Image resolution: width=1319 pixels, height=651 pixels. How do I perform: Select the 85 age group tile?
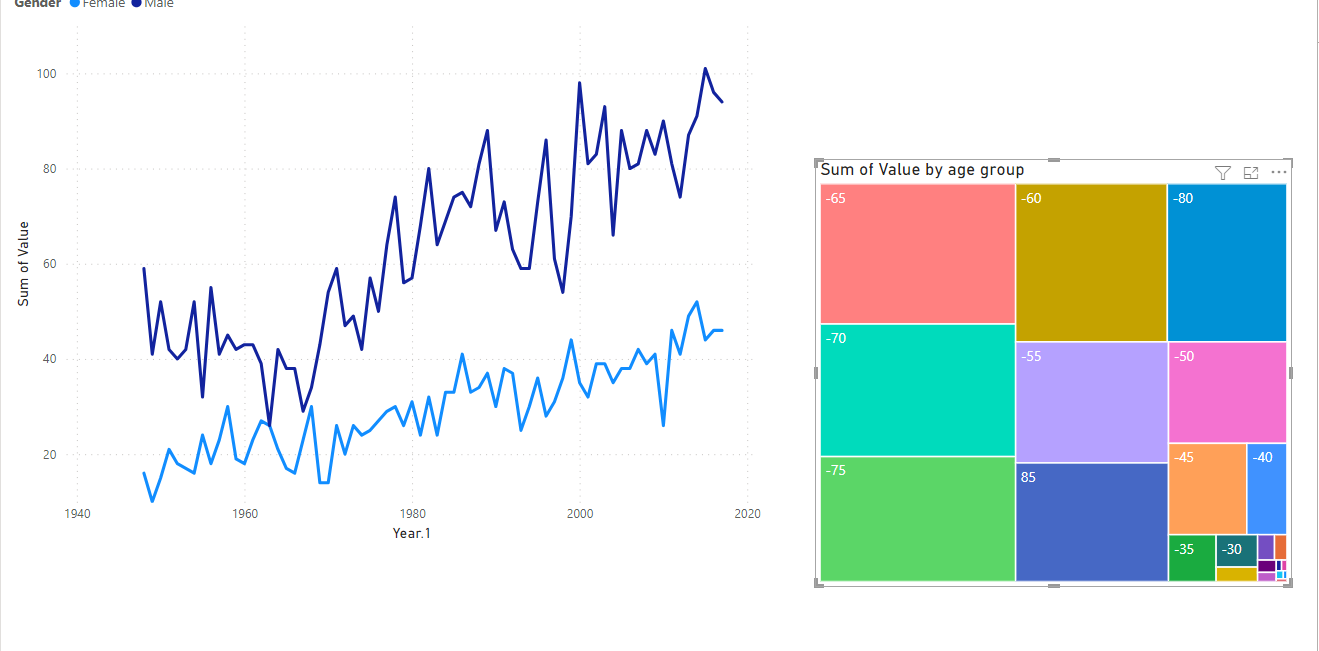[x=1091, y=521]
